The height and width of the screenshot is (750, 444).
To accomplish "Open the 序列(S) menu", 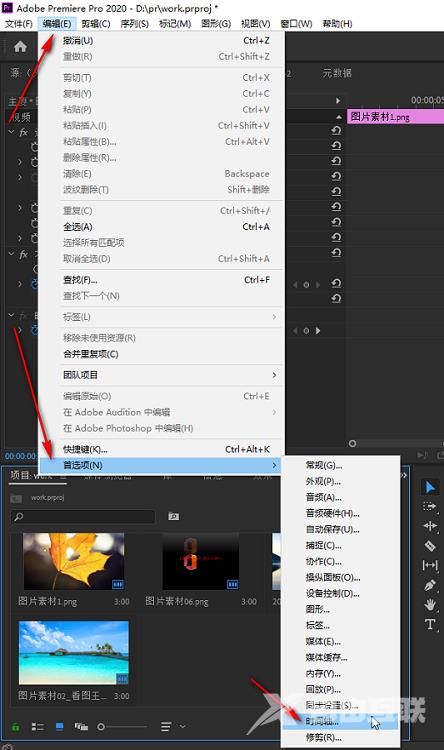I will coord(134,23).
